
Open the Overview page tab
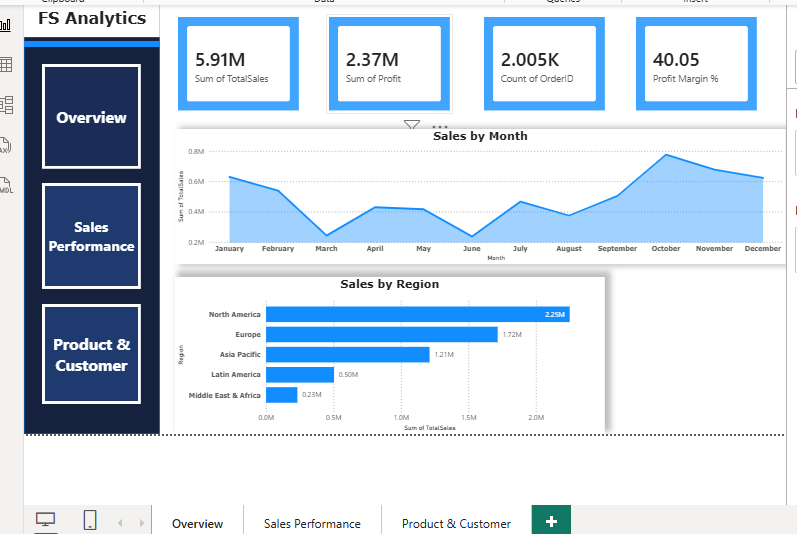pos(197,523)
